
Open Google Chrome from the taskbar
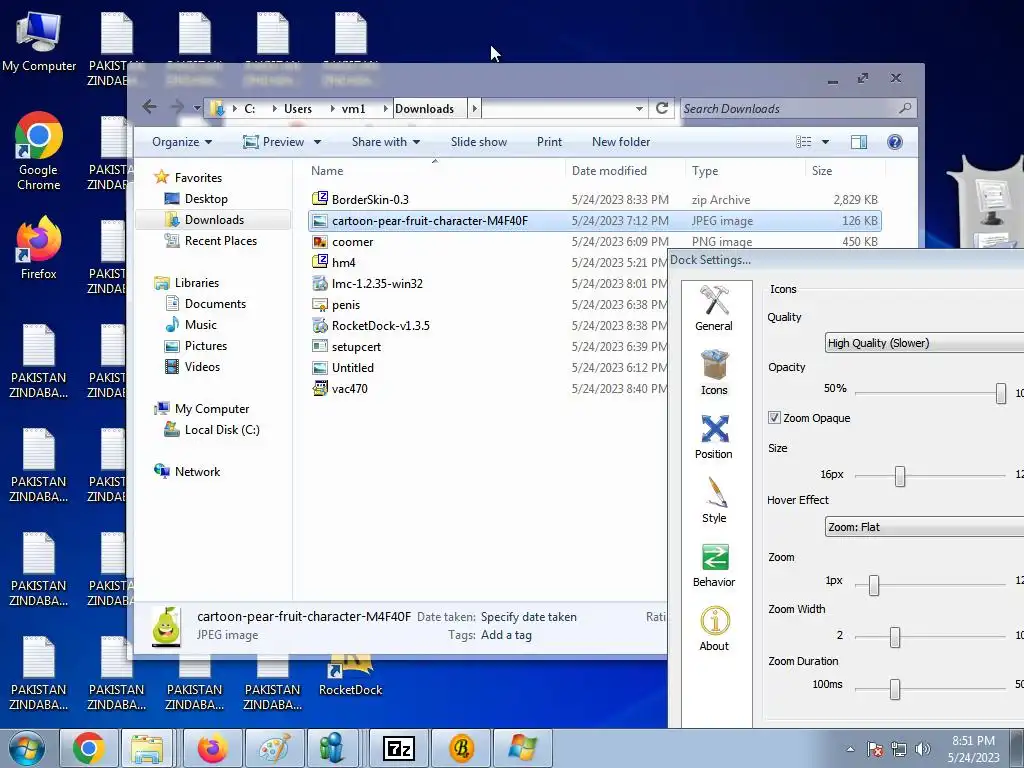[x=88, y=748]
